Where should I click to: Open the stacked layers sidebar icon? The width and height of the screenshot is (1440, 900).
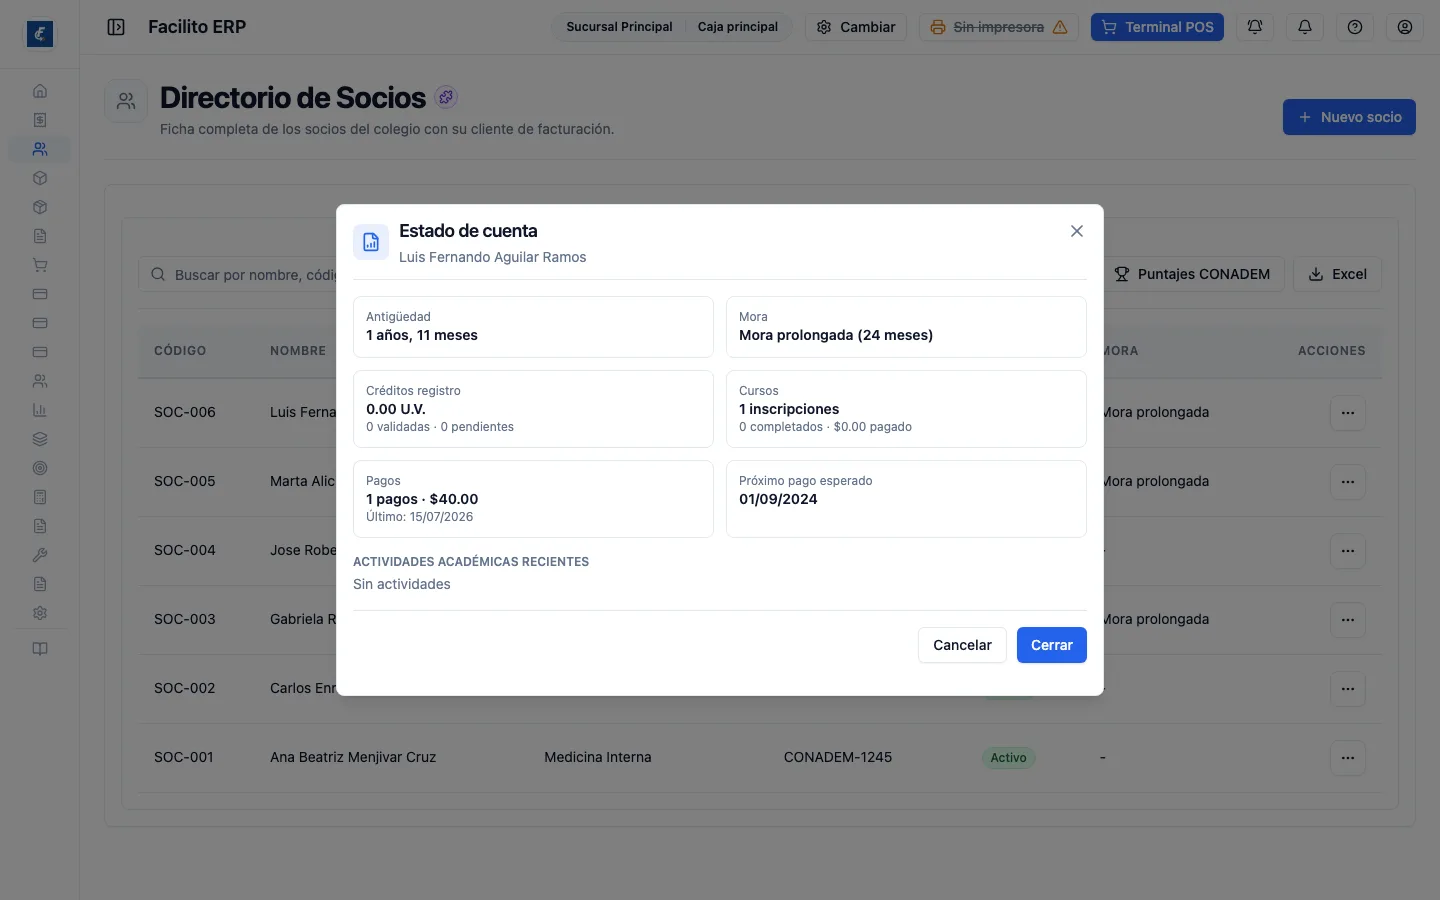pos(40,439)
